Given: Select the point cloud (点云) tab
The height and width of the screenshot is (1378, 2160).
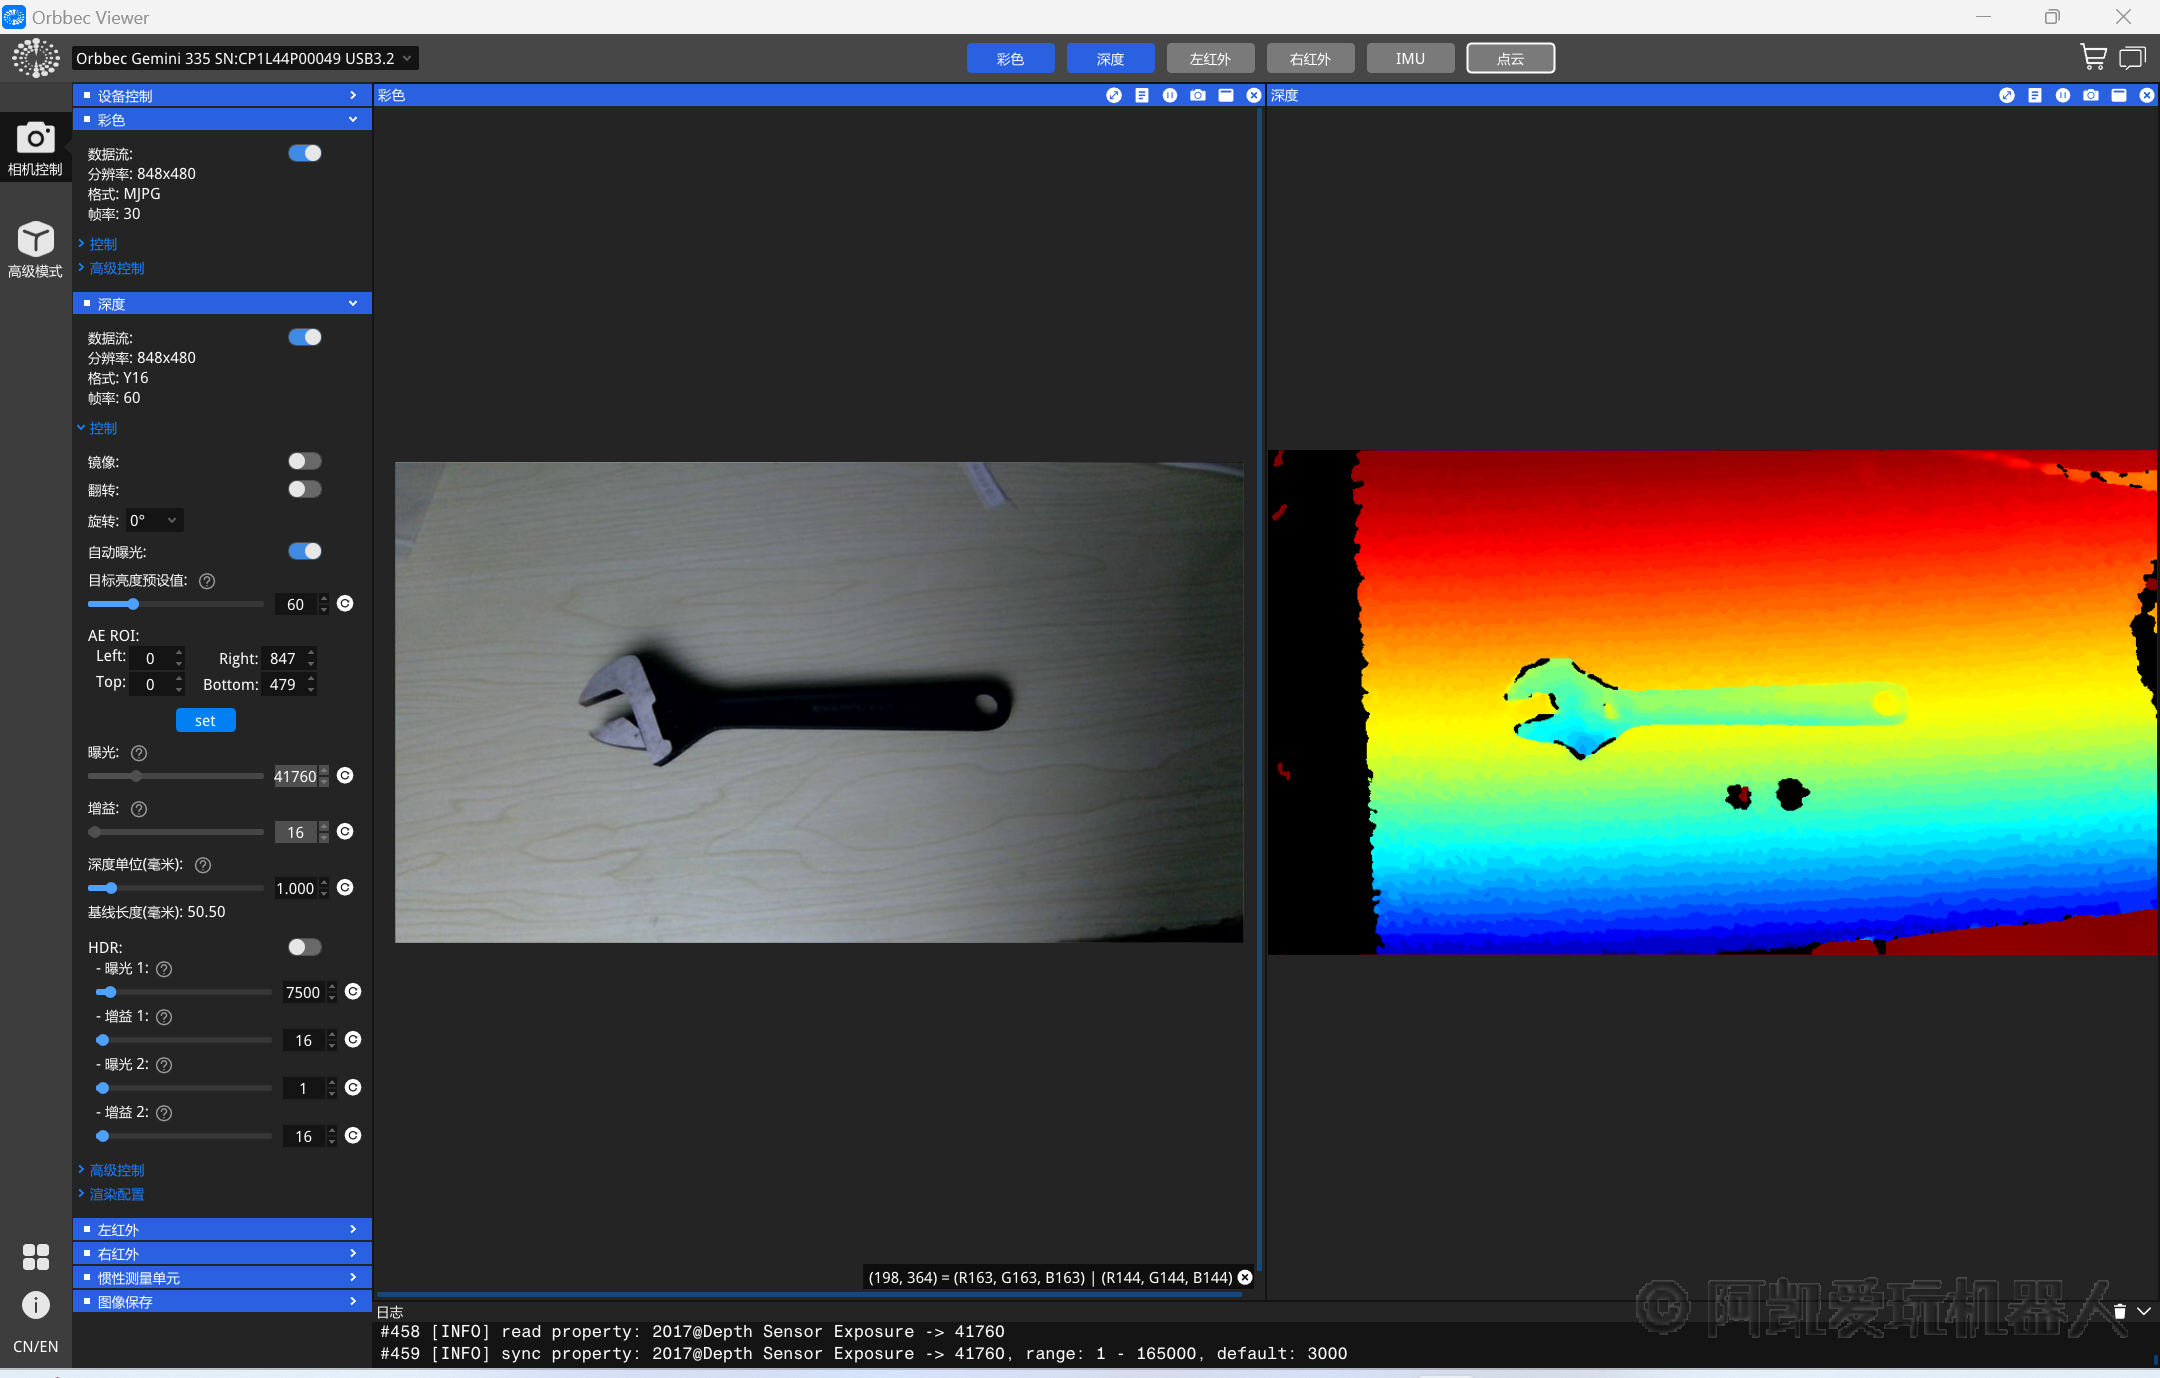Looking at the screenshot, I should point(1510,58).
